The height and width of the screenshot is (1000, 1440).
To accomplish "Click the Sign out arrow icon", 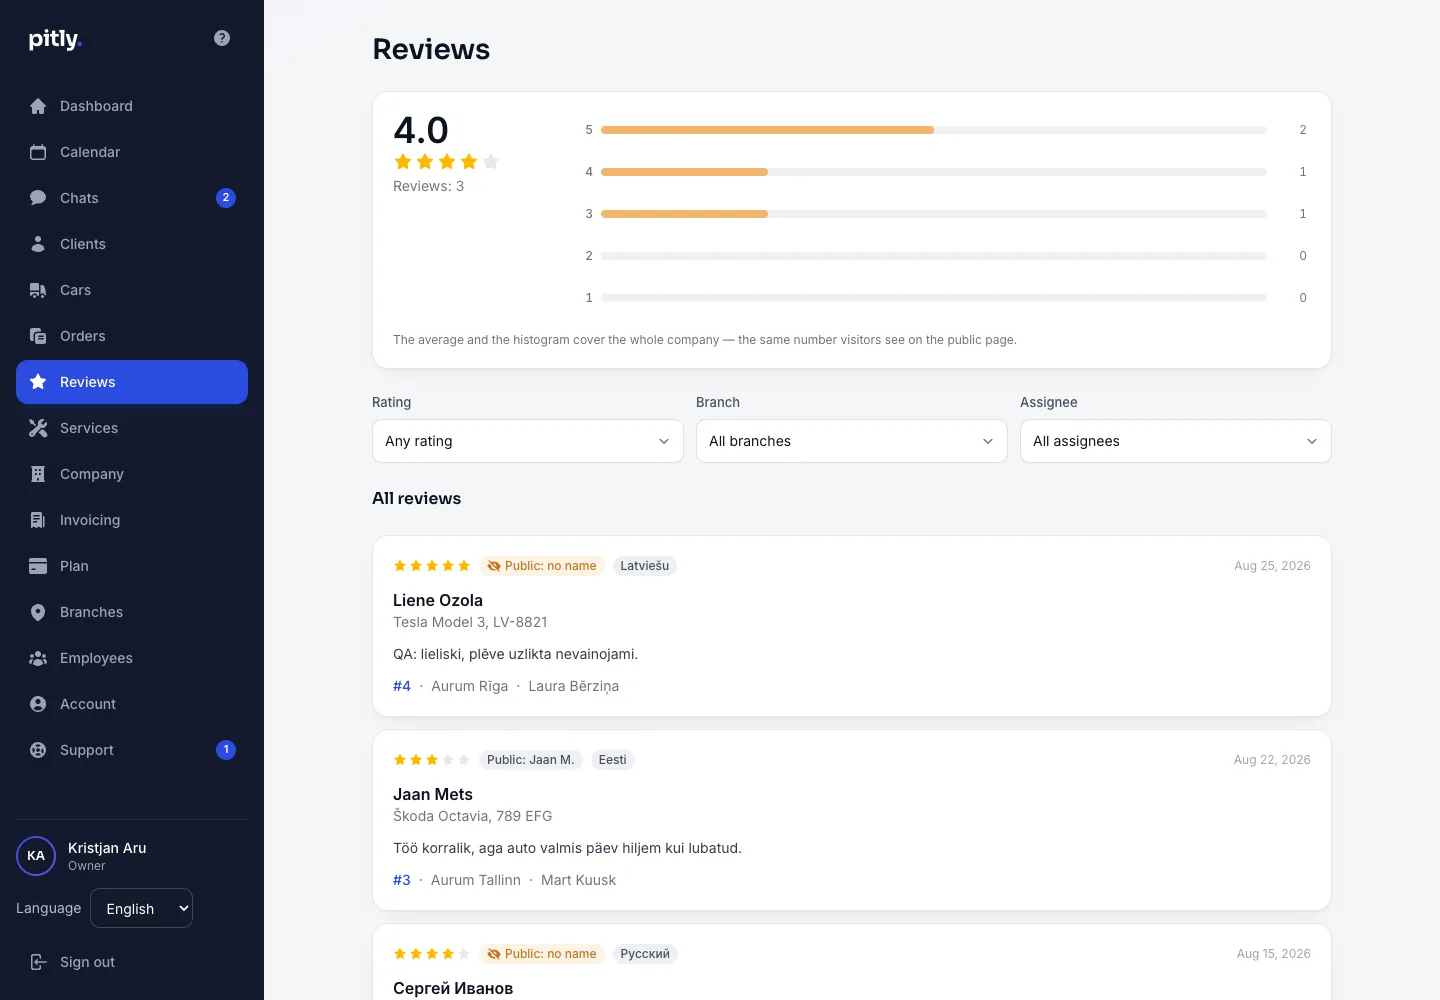I will coord(38,962).
